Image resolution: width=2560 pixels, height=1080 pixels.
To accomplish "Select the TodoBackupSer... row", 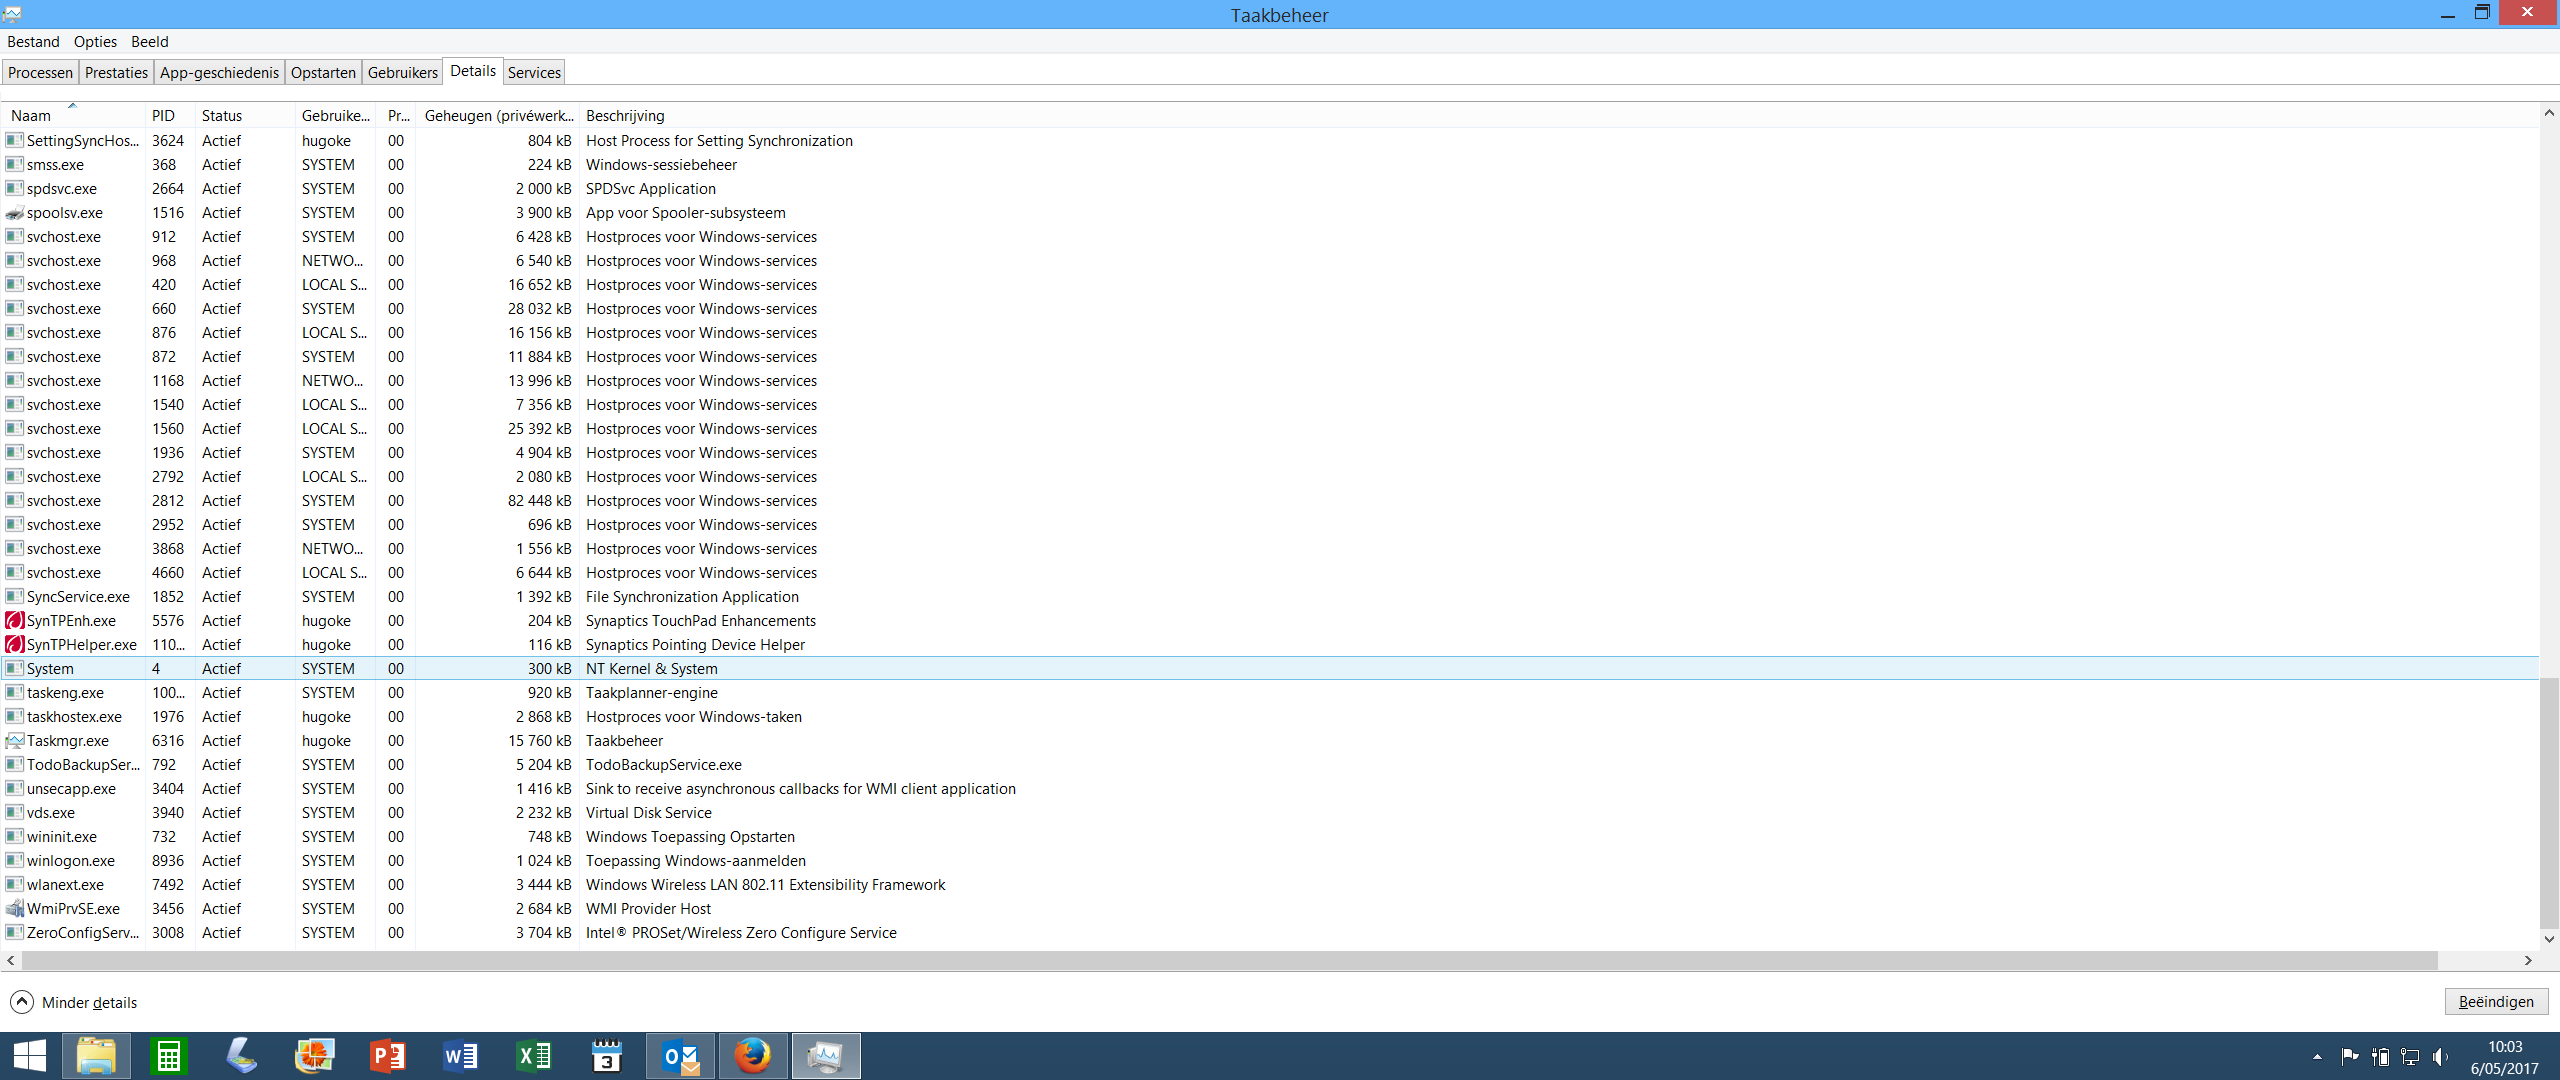I will [1270, 765].
